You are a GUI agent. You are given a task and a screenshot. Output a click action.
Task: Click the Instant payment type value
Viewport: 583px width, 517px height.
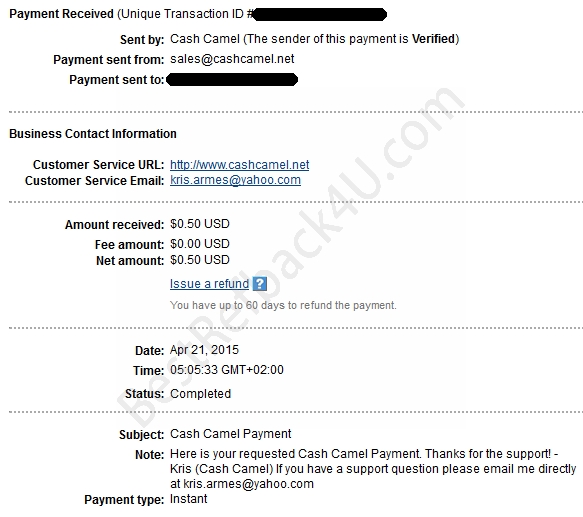(x=189, y=499)
